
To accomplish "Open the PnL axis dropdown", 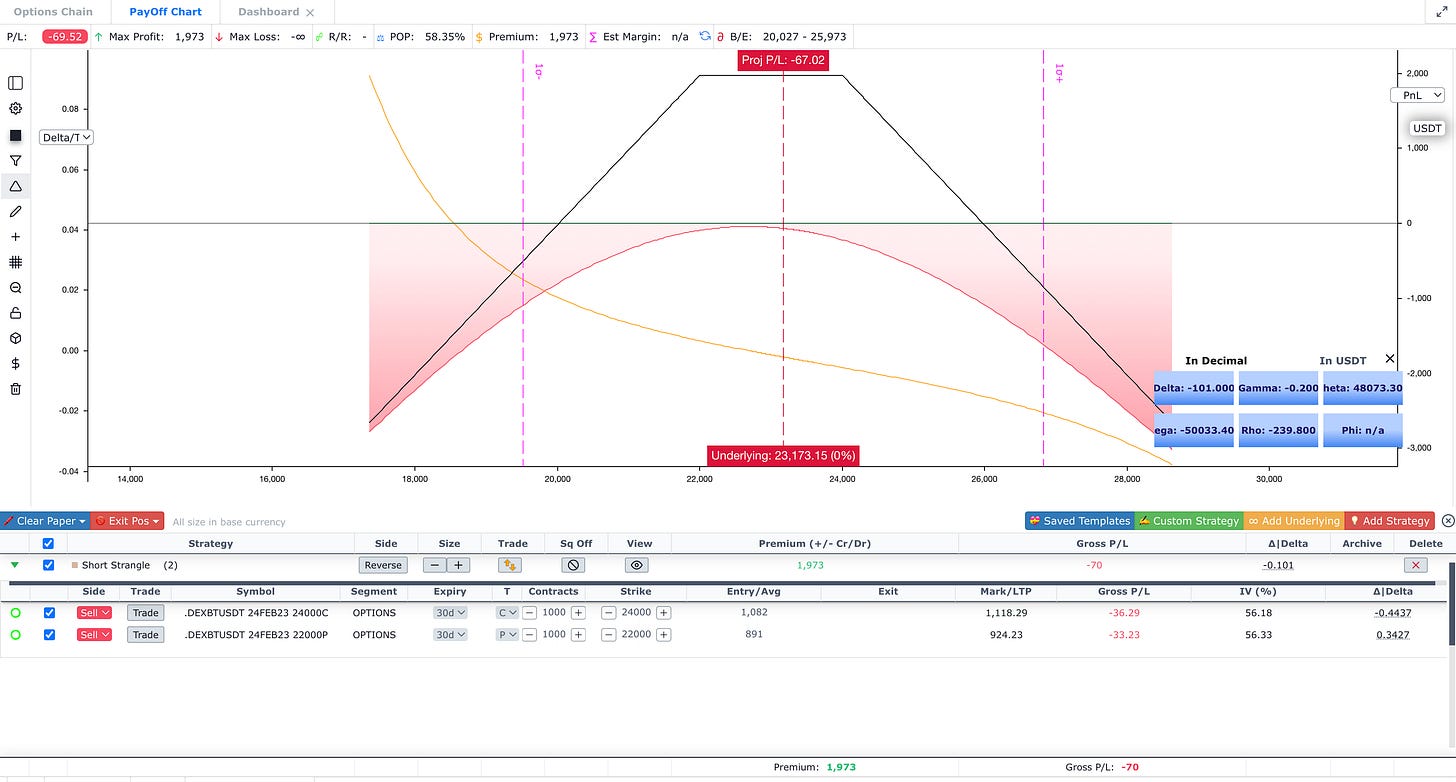I will [1417, 95].
